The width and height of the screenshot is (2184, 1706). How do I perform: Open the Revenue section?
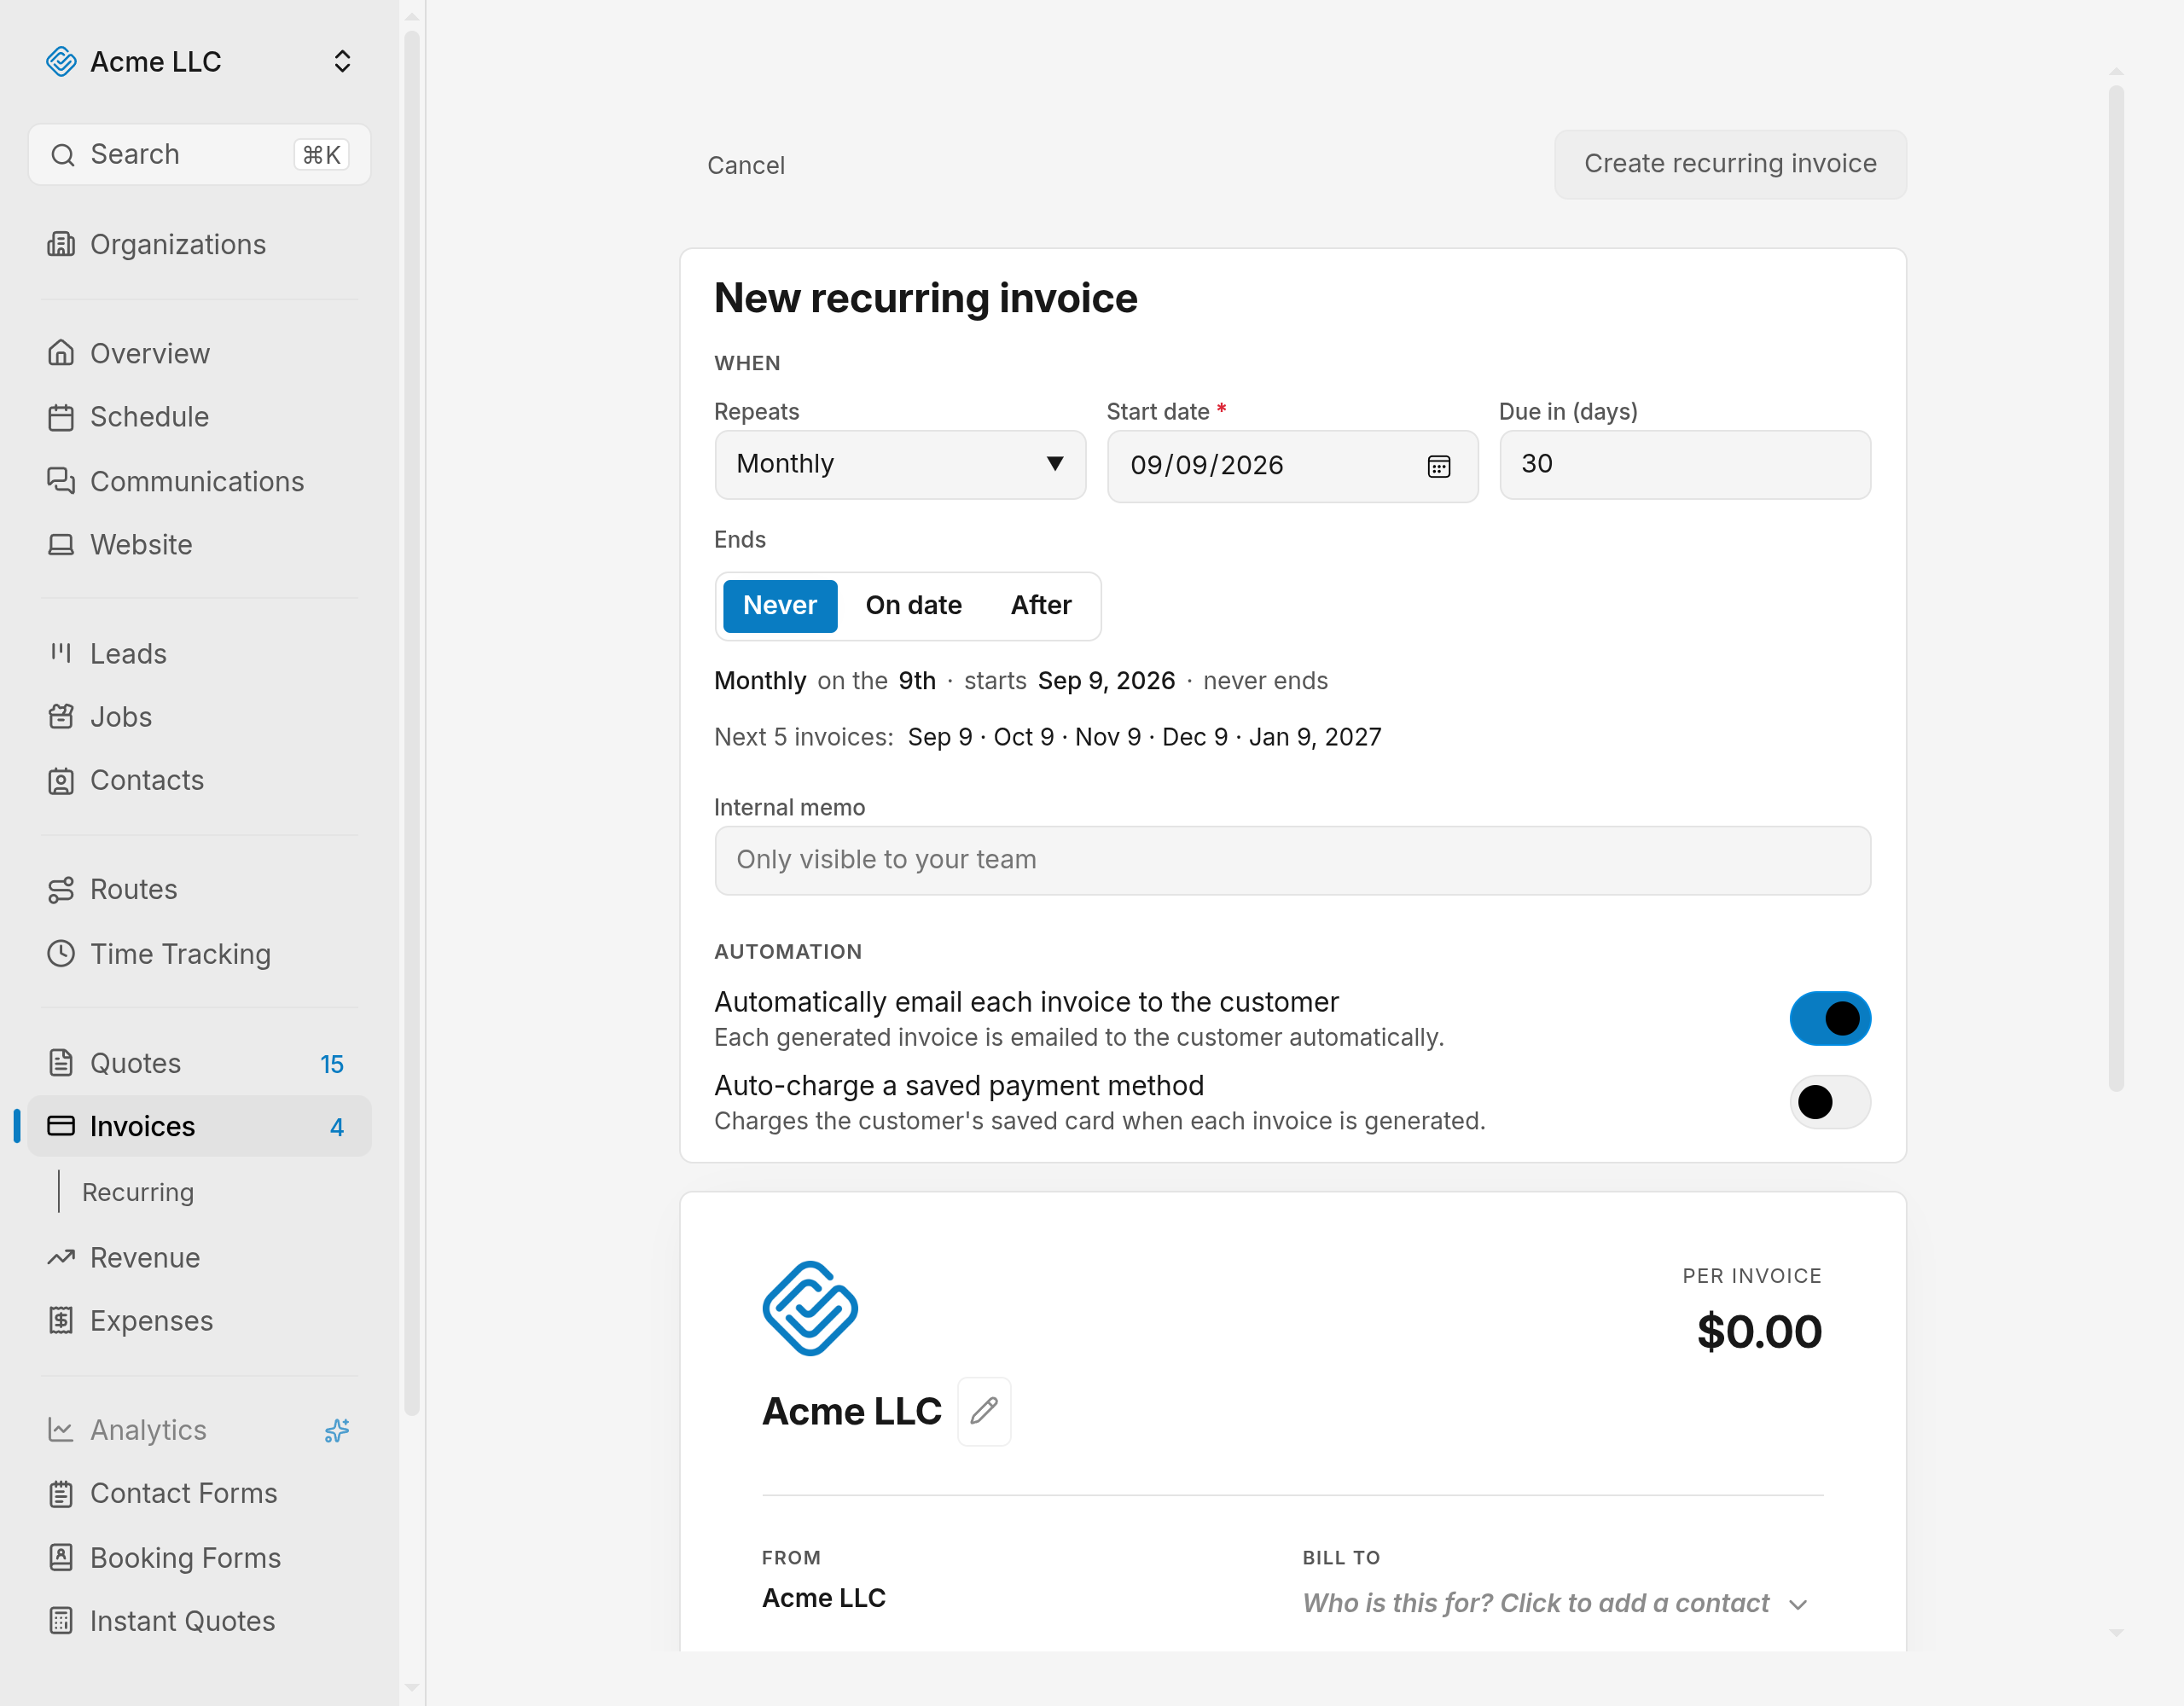point(199,1258)
